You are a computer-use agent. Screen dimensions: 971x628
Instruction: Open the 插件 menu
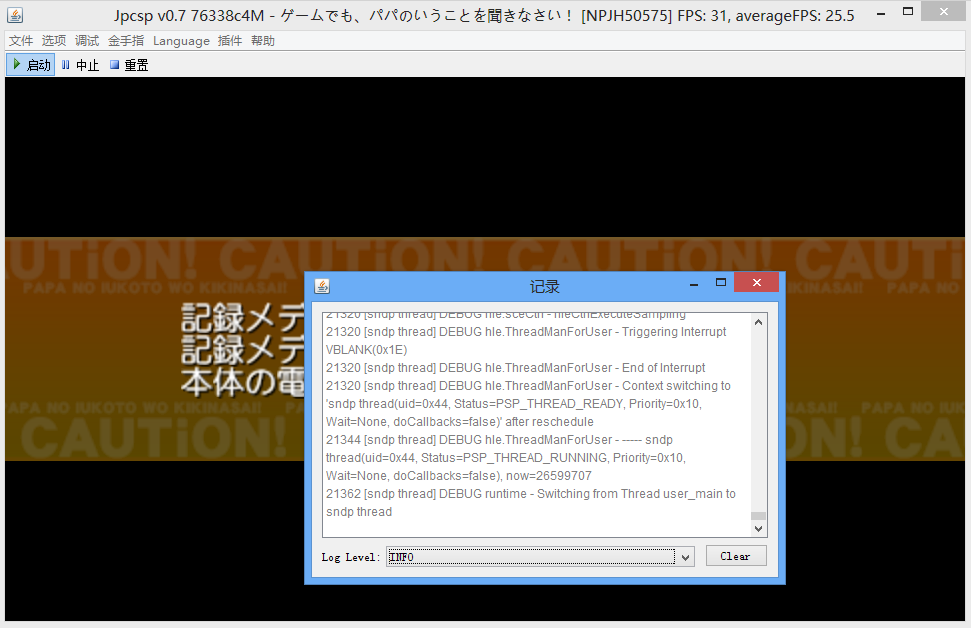click(230, 41)
